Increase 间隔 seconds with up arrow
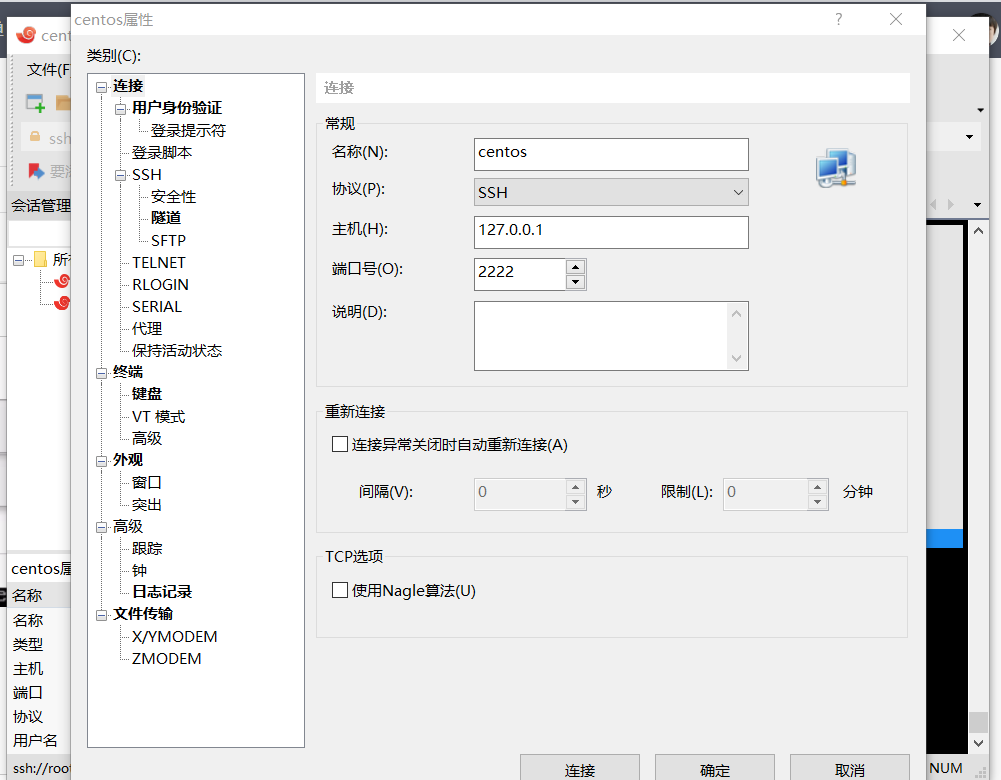 [x=575, y=487]
